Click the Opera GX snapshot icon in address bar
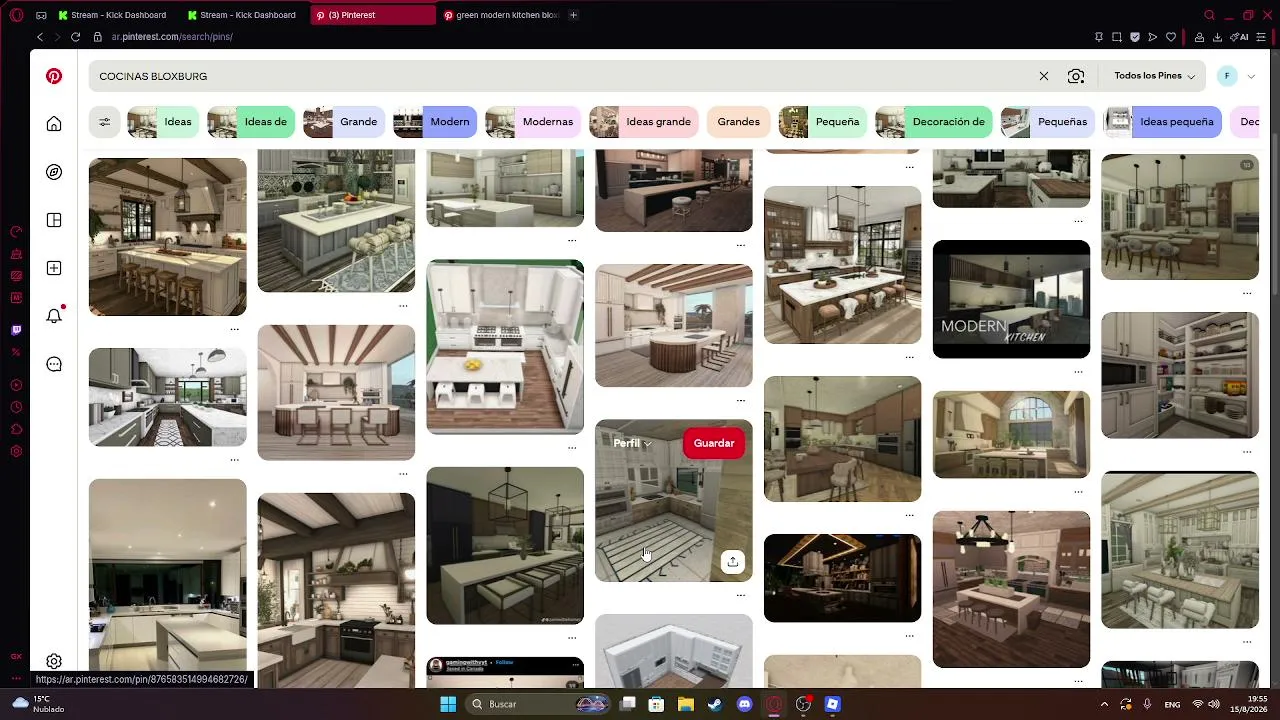1280x720 pixels. [1117, 37]
